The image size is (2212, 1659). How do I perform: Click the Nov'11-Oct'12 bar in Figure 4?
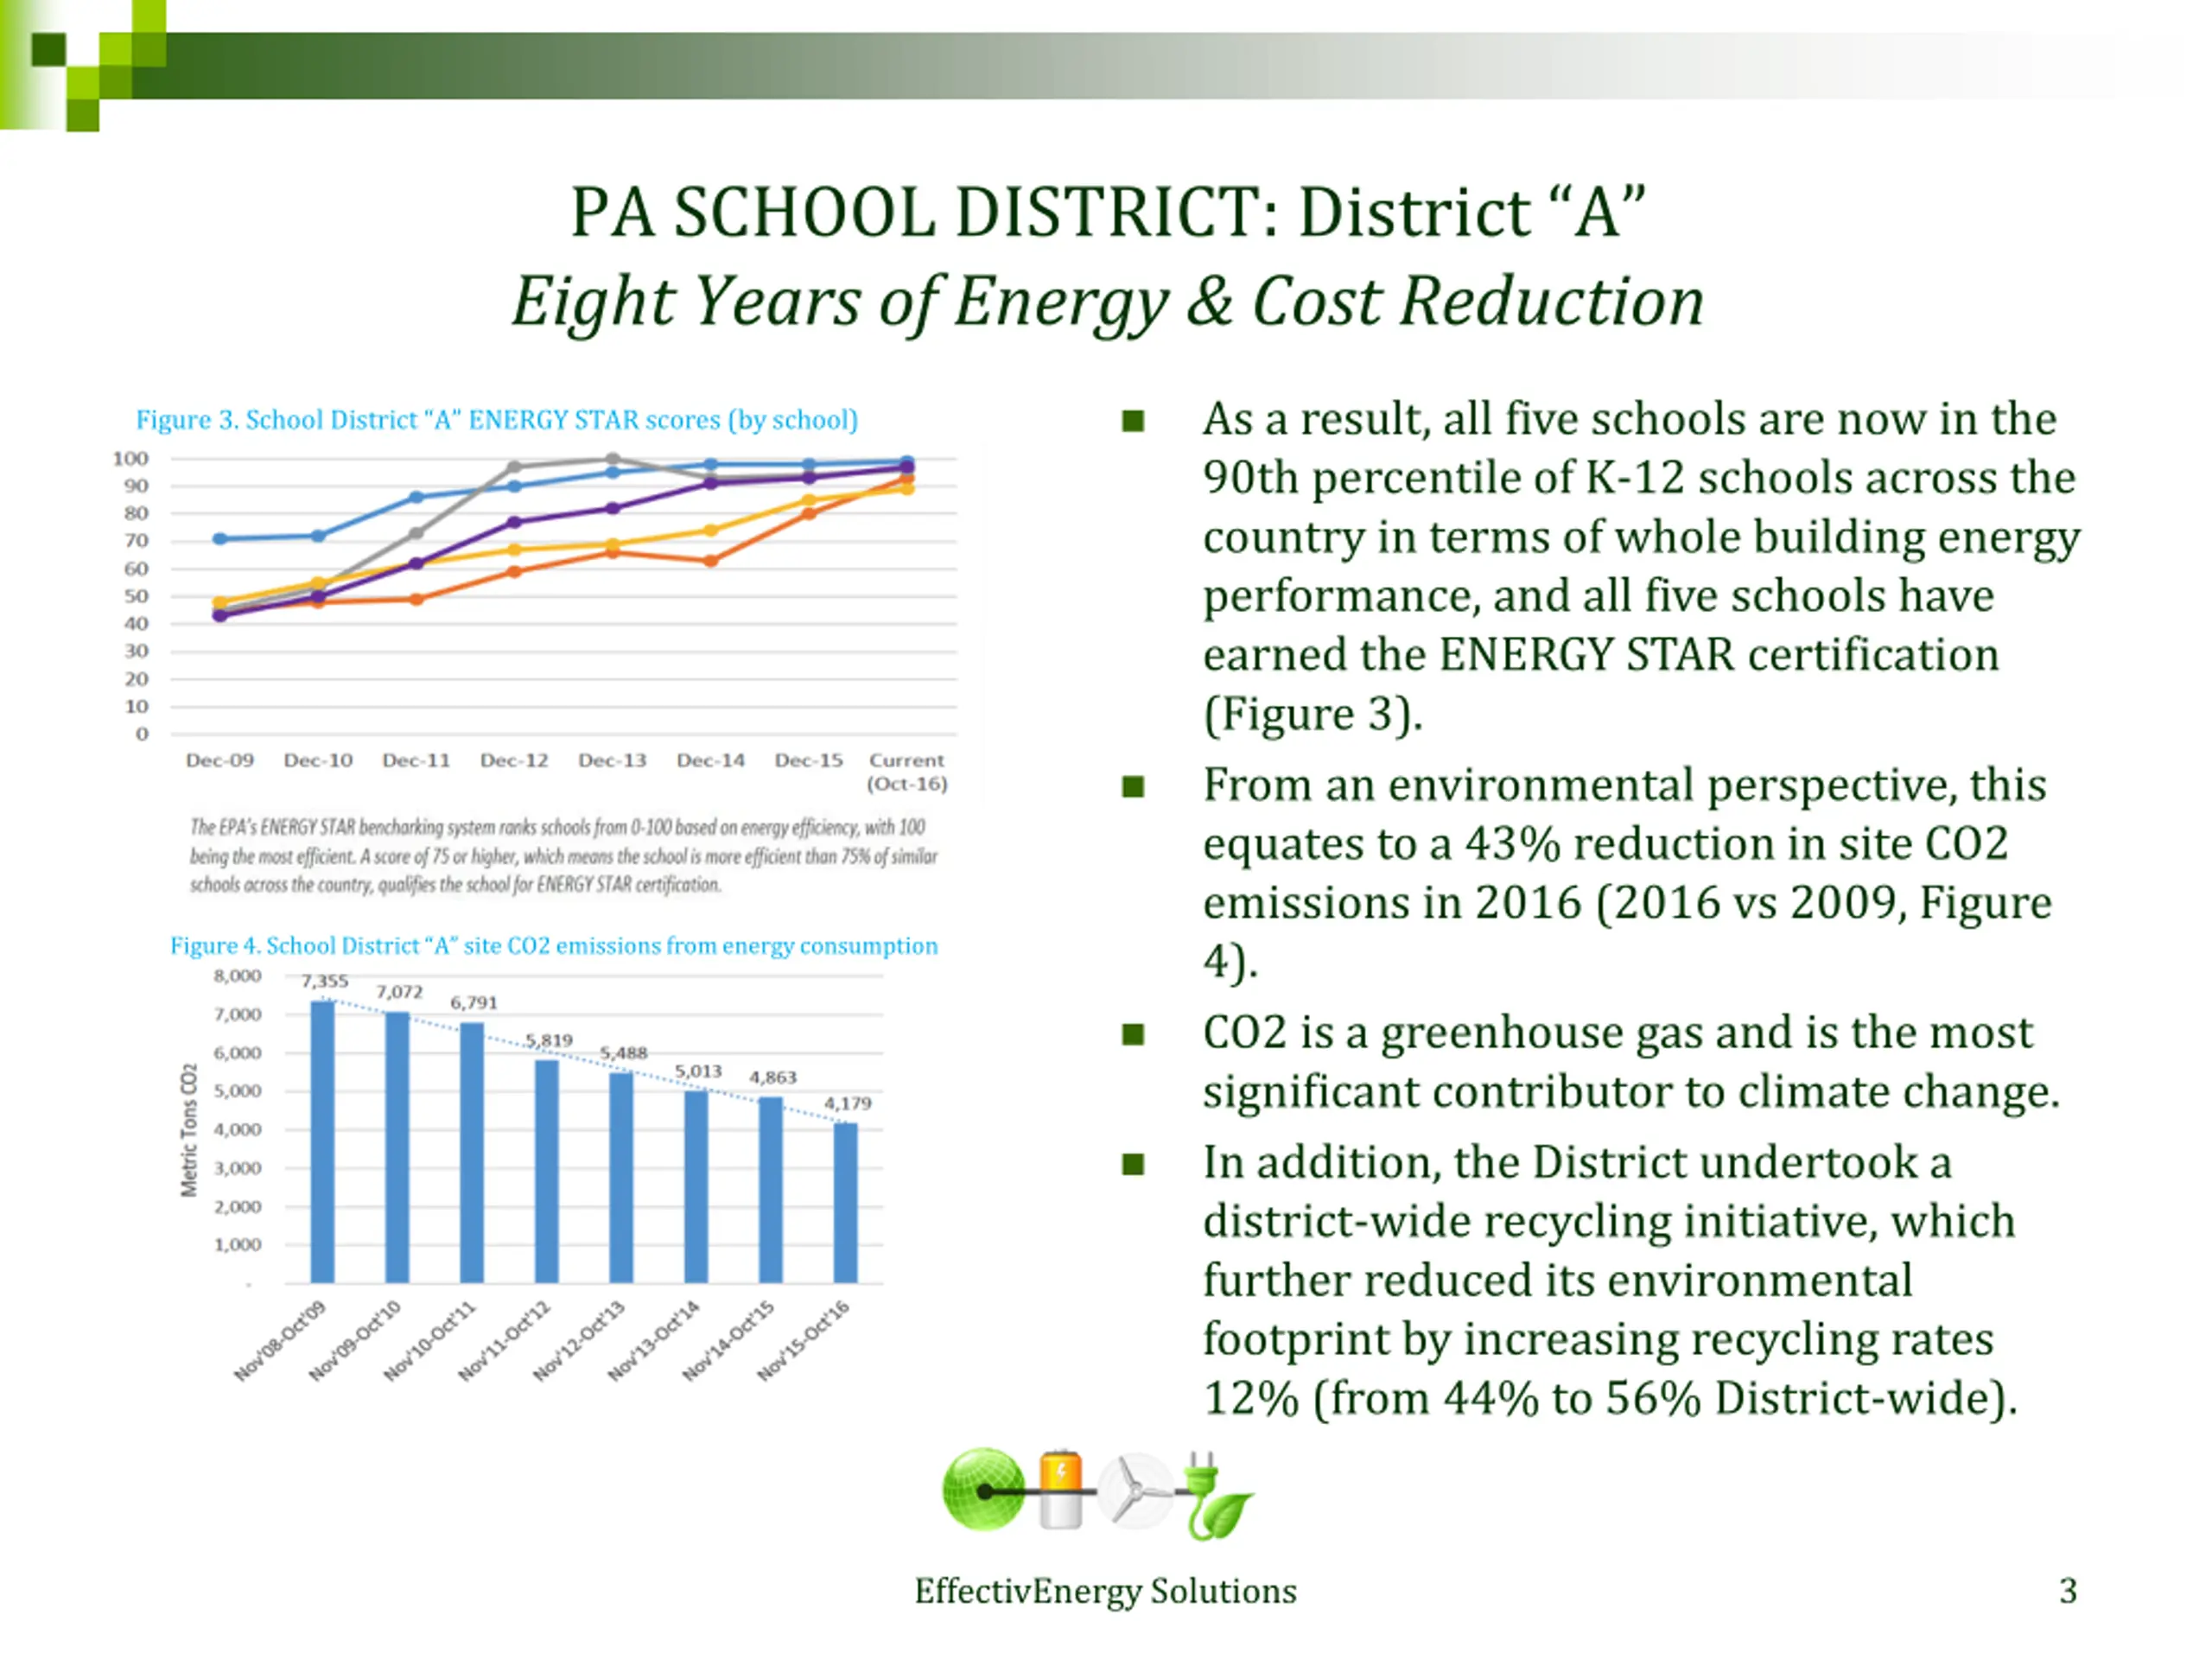[x=547, y=1171]
